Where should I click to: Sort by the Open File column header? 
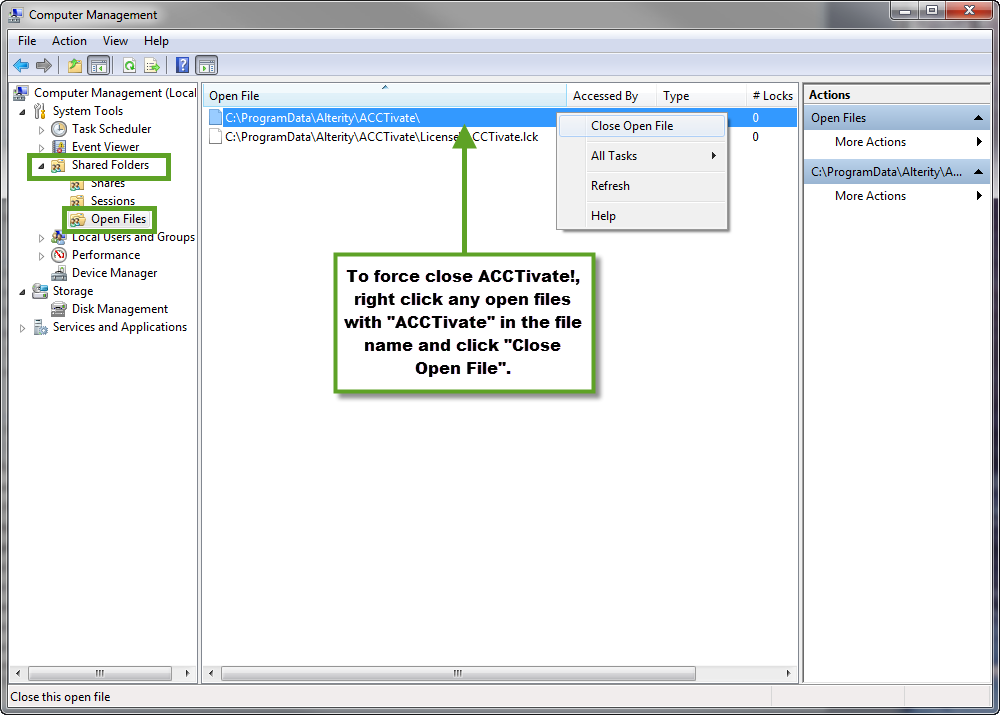coord(385,96)
